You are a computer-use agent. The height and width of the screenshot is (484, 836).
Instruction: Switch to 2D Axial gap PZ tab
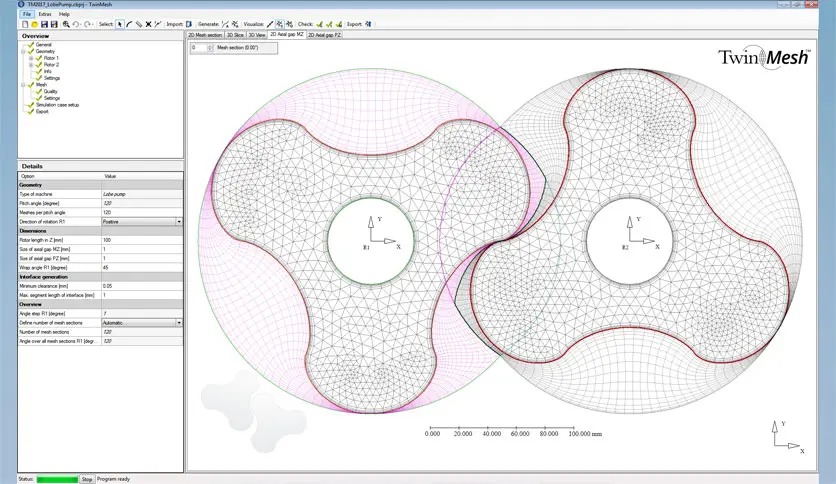tap(324, 35)
